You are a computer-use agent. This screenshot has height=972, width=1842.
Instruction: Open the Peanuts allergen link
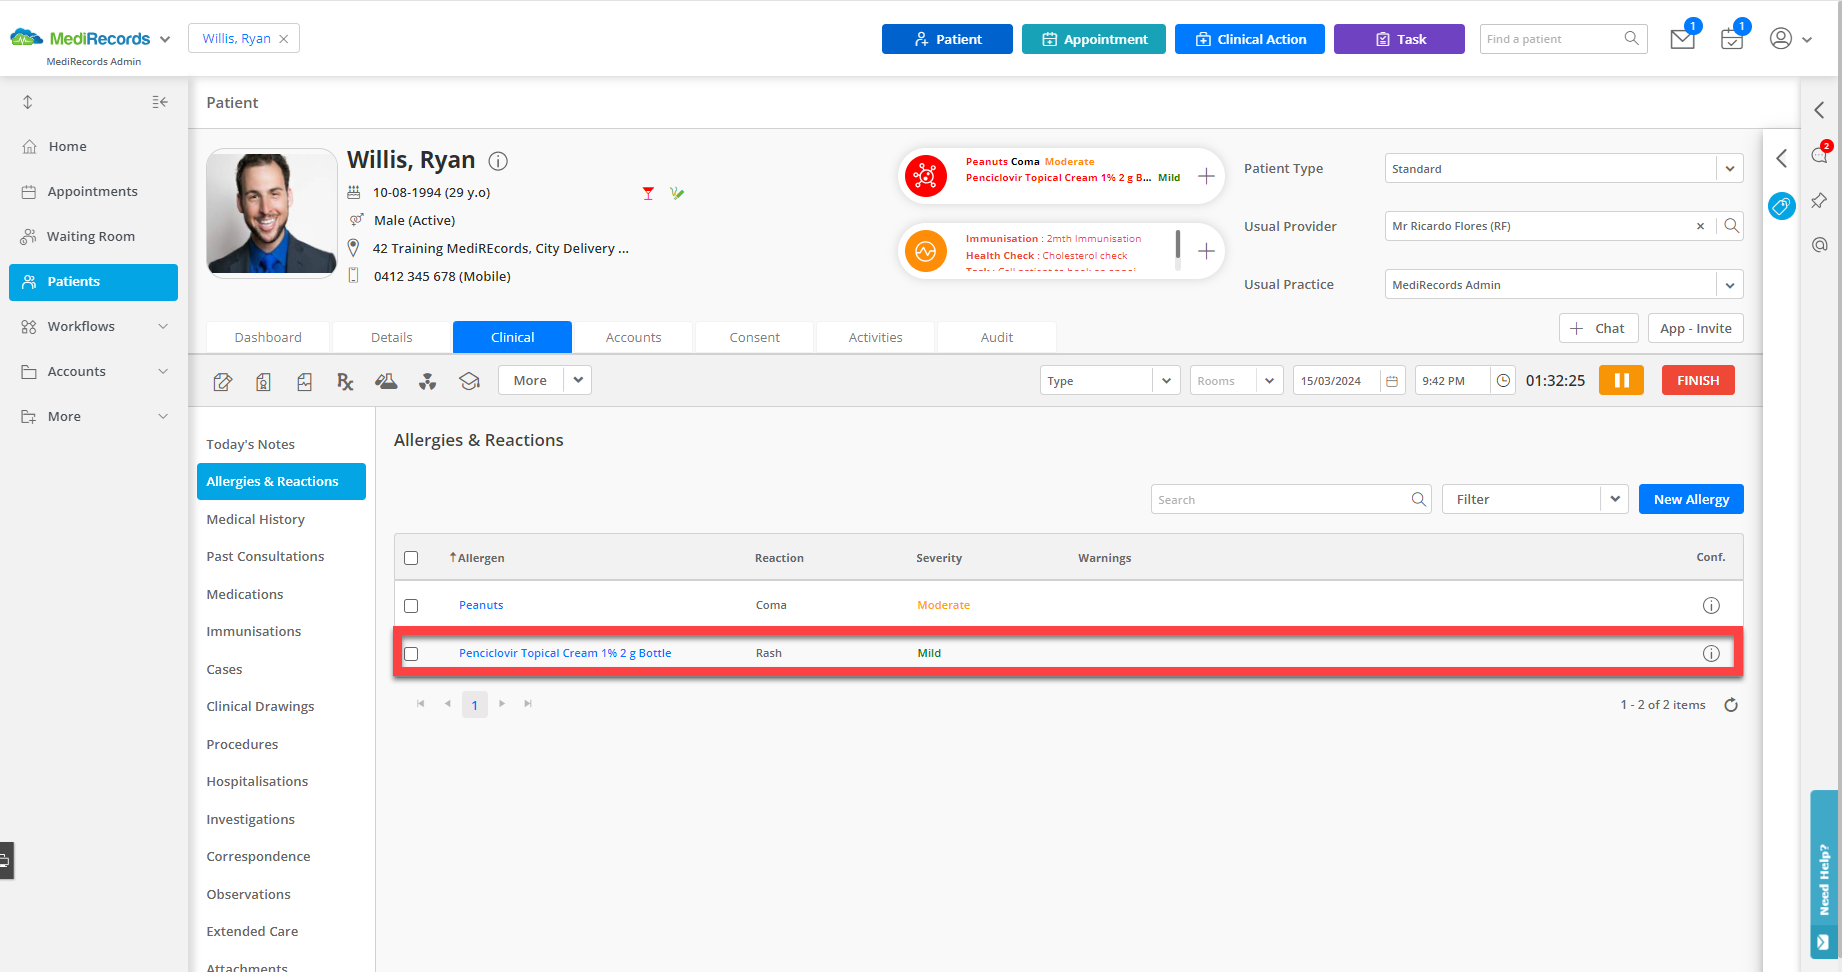pyautogui.click(x=481, y=605)
